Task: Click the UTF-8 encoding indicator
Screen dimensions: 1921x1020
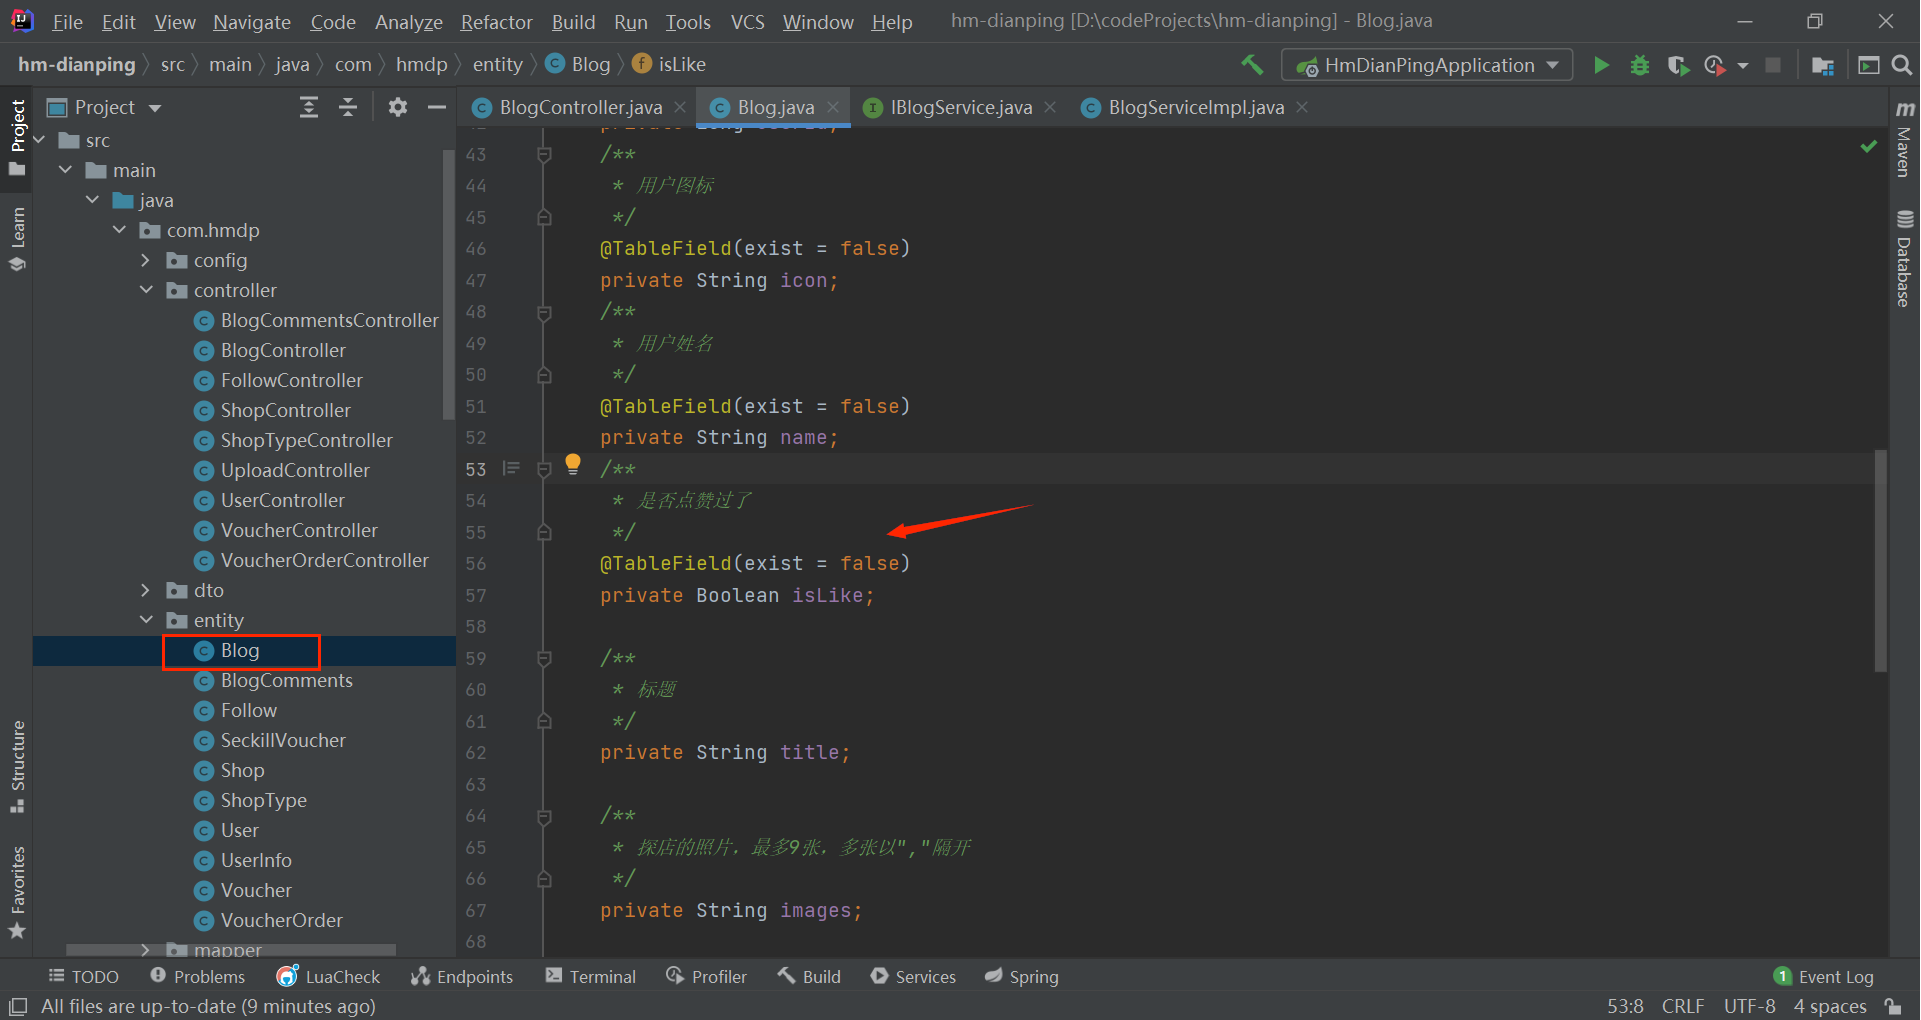Action: pyautogui.click(x=1750, y=1006)
